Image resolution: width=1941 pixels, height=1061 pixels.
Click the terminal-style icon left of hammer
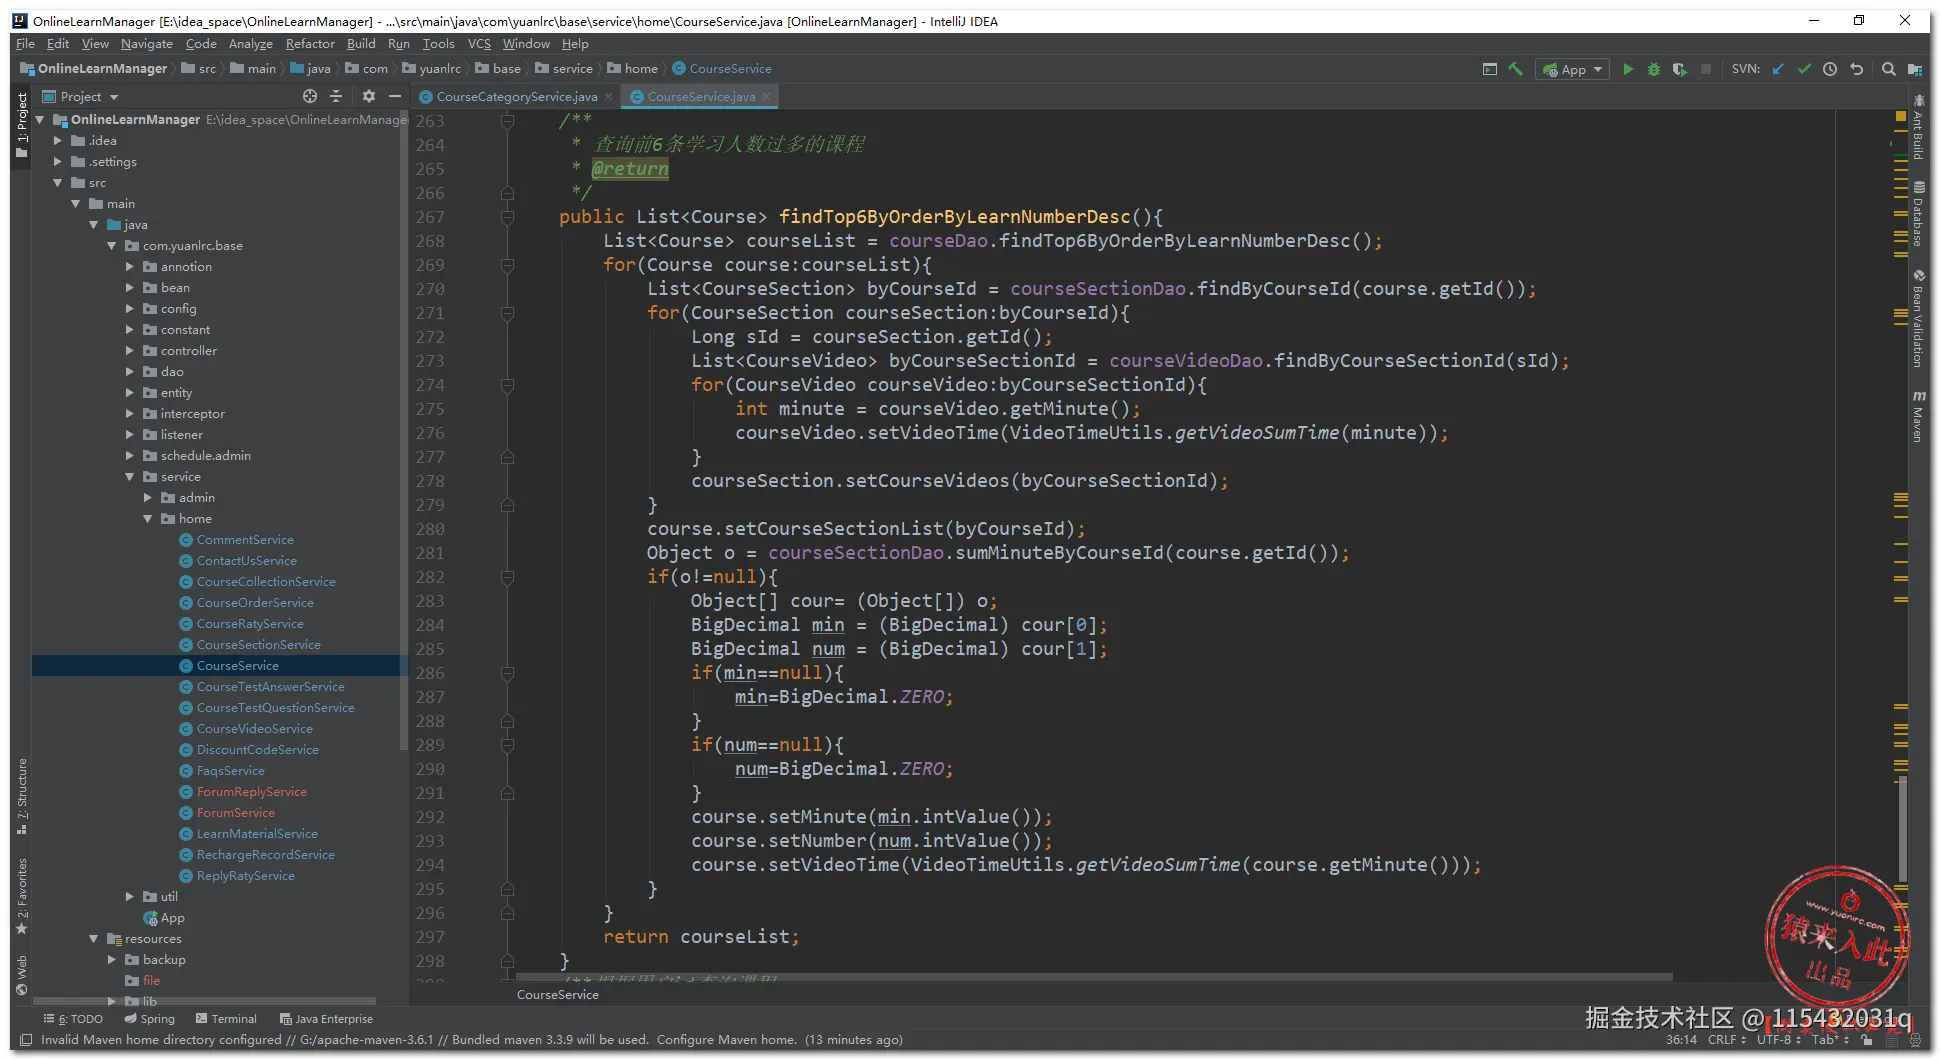(x=1490, y=69)
